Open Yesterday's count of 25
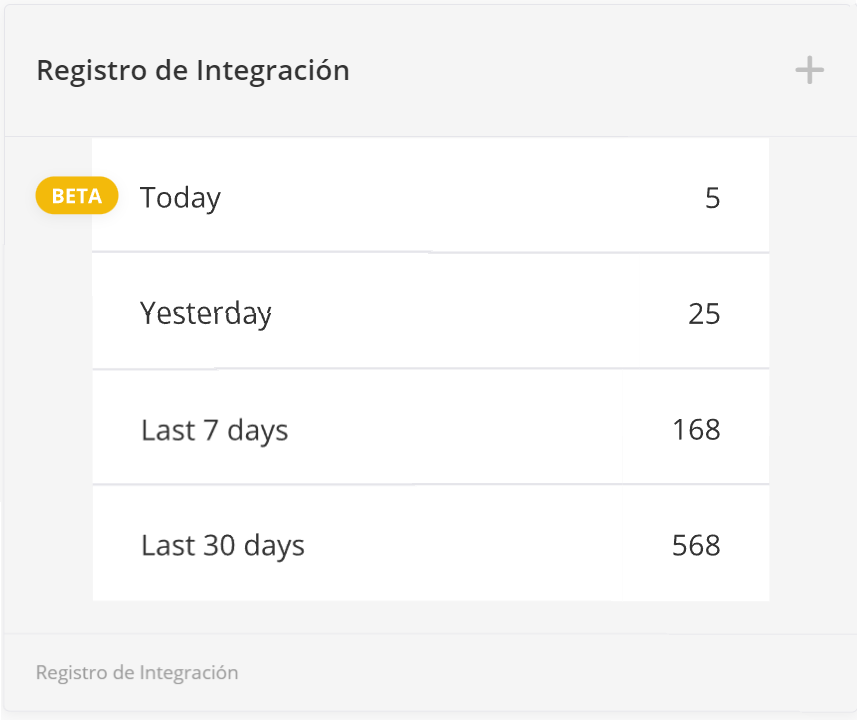The height and width of the screenshot is (720, 857). (704, 314)
